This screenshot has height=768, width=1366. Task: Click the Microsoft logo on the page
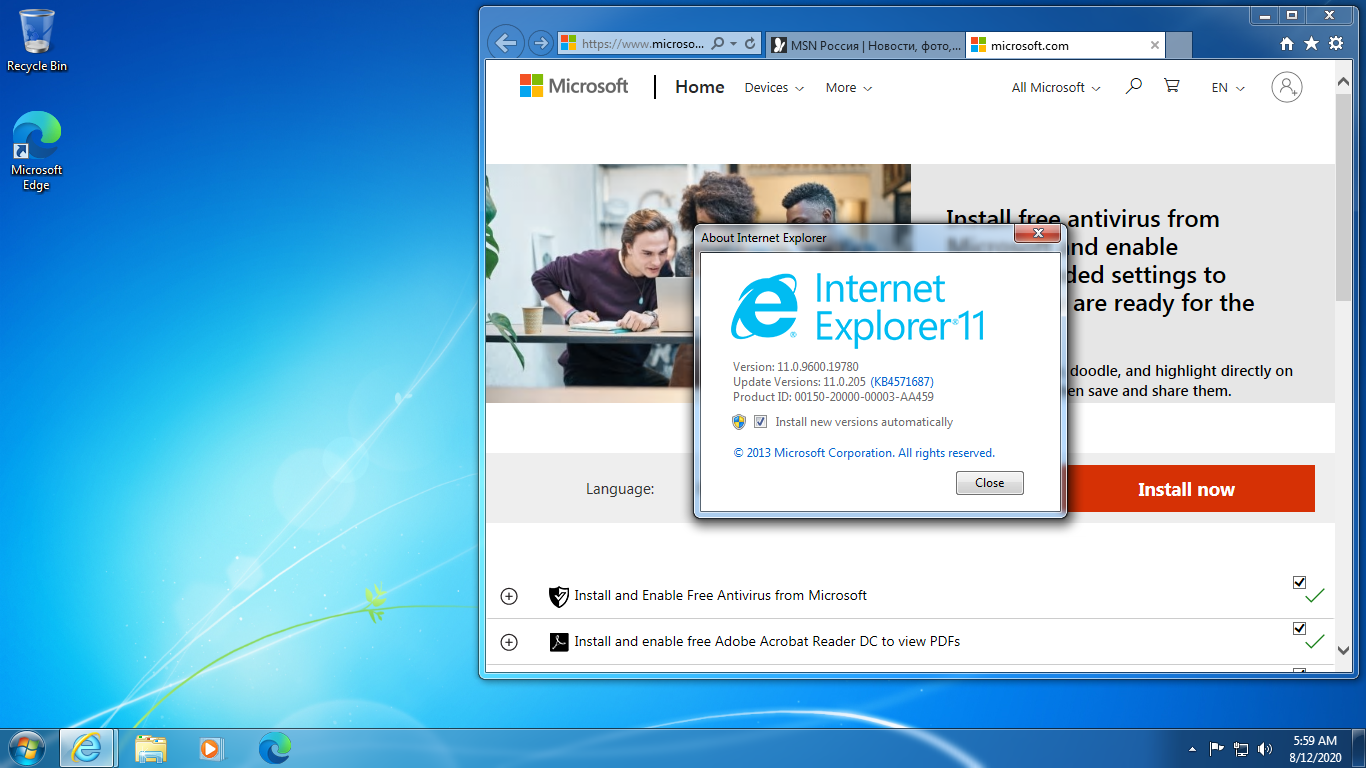(574, 86)
